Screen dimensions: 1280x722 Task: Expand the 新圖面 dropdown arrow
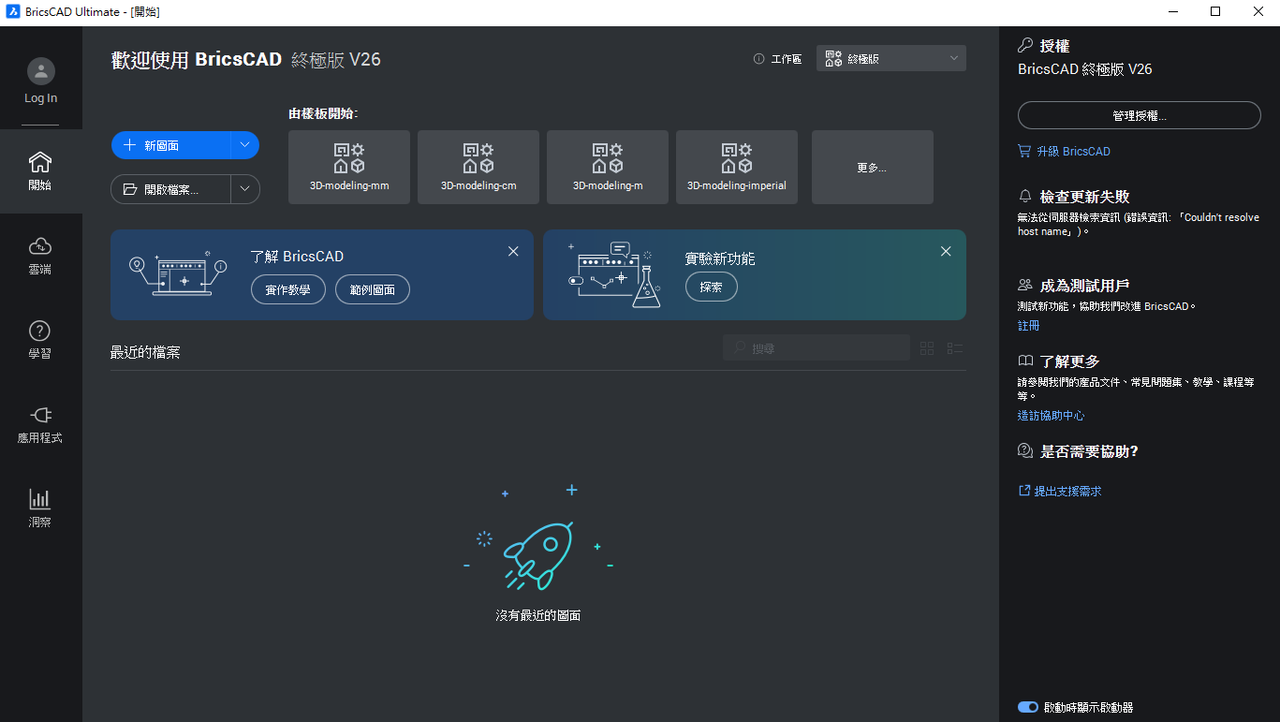[245, 145]
